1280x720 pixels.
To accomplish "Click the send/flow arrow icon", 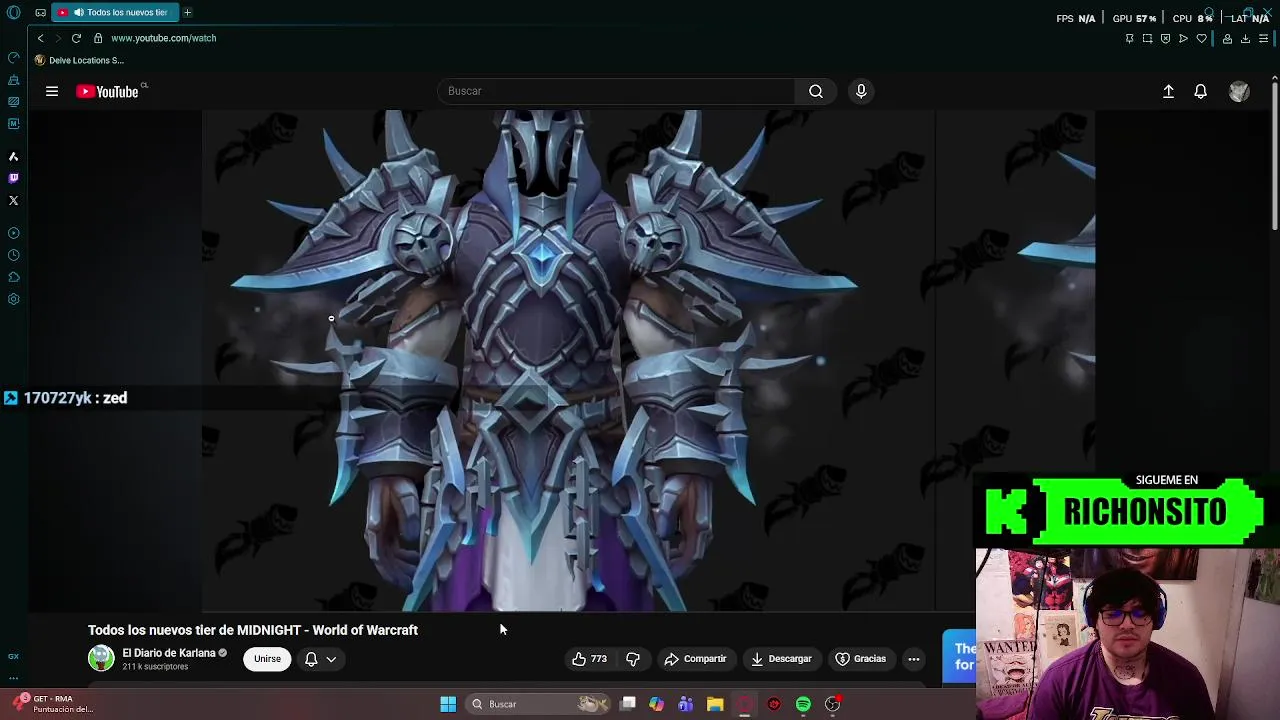I will coord(1183,38).
